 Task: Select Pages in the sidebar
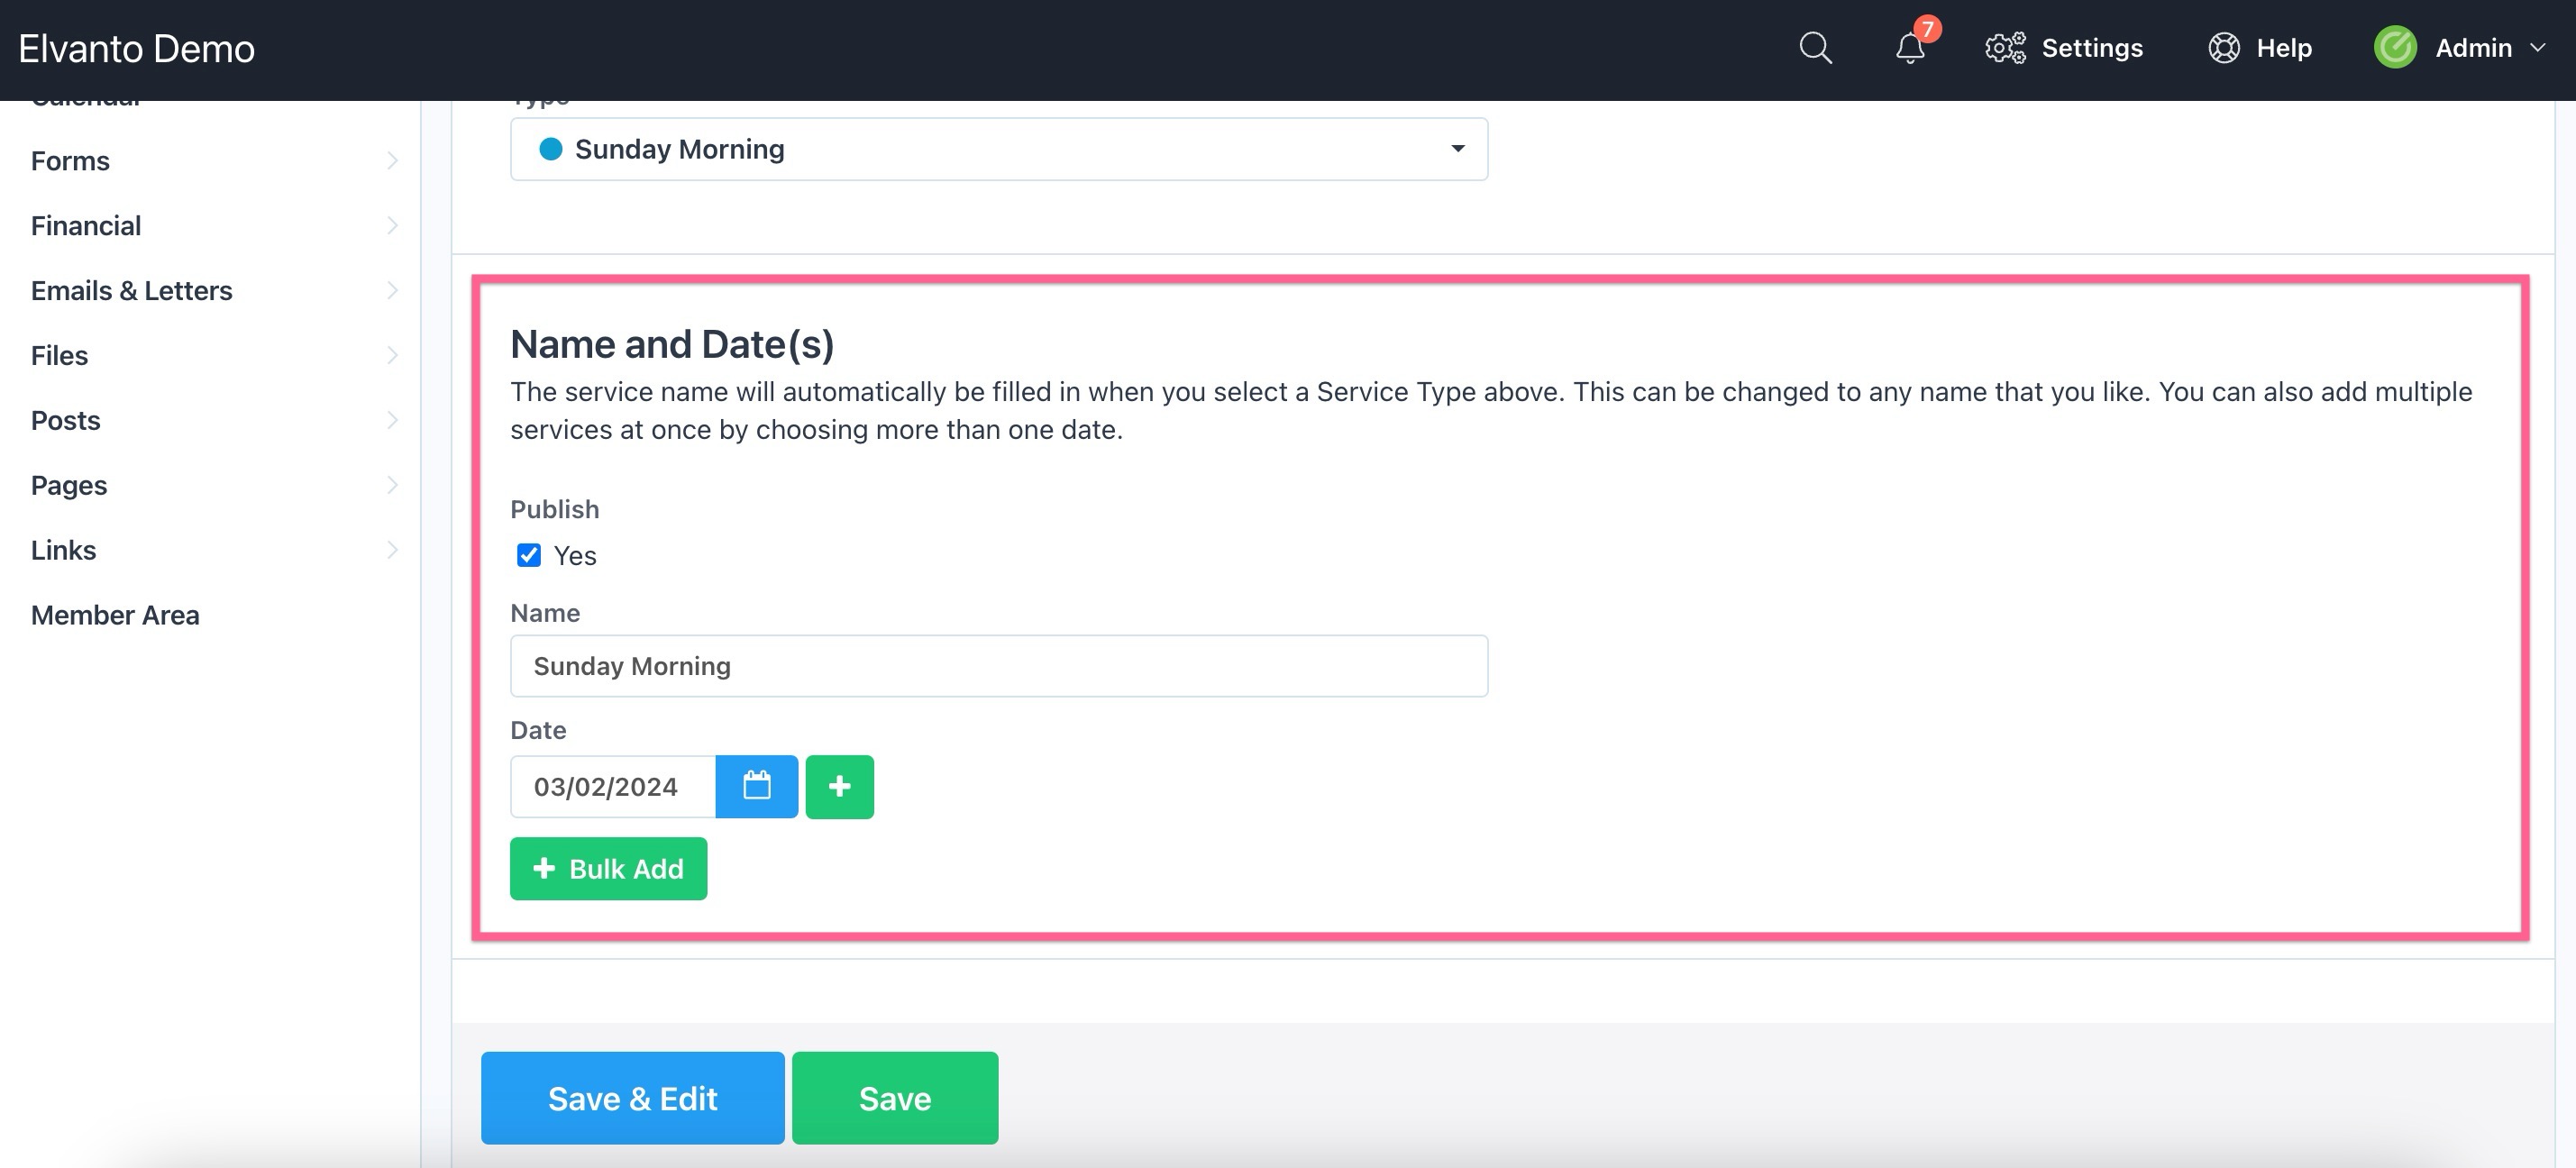[69, 485]
